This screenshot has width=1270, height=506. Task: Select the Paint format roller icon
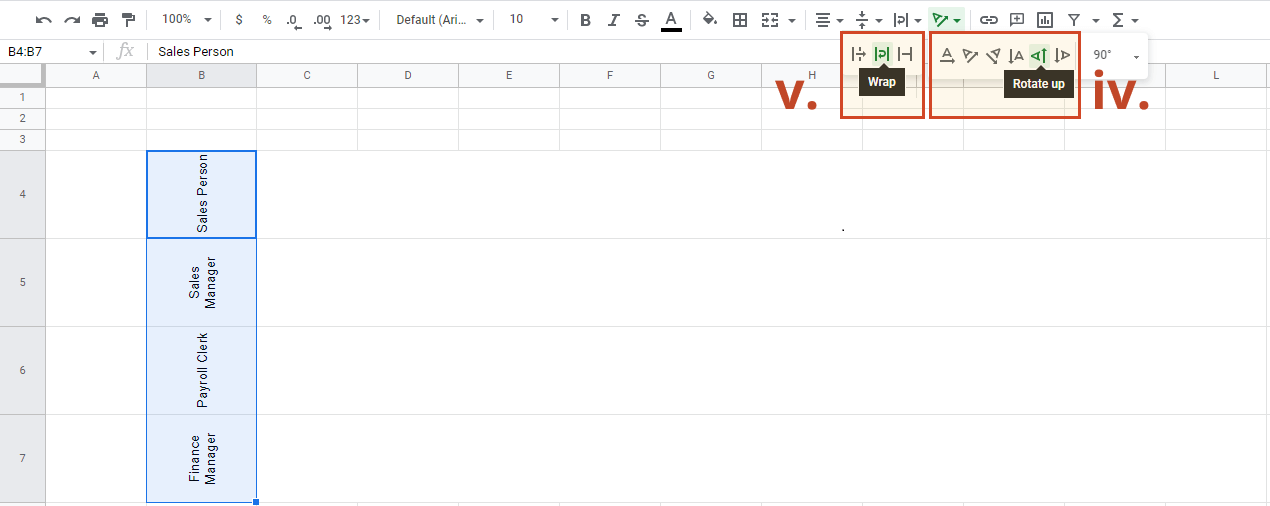128,20
